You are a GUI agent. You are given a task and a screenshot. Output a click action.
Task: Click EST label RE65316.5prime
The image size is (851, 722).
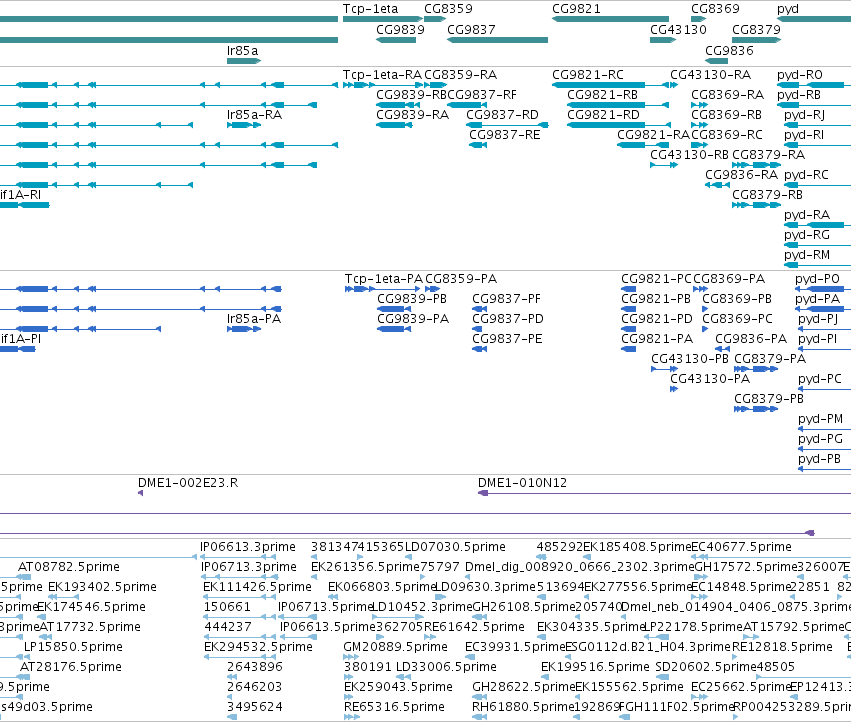tap(395, 707)
